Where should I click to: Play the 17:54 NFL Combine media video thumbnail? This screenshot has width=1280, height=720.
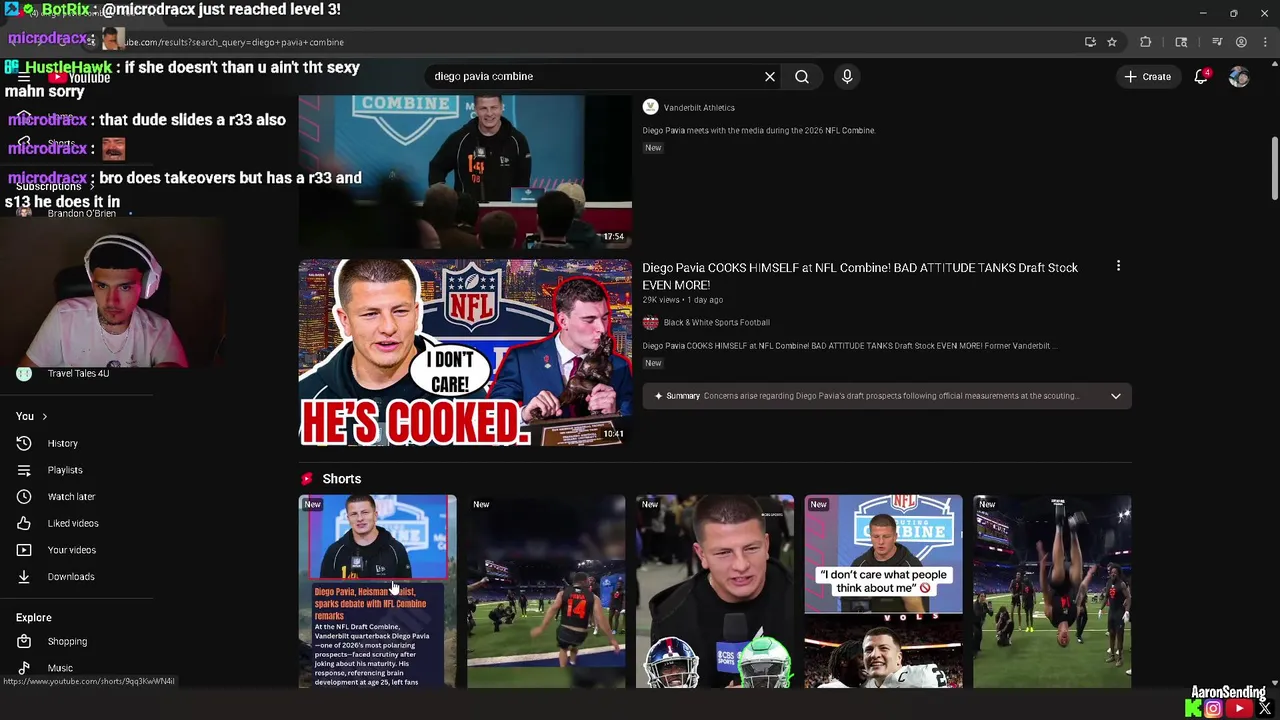click(465, 170)
